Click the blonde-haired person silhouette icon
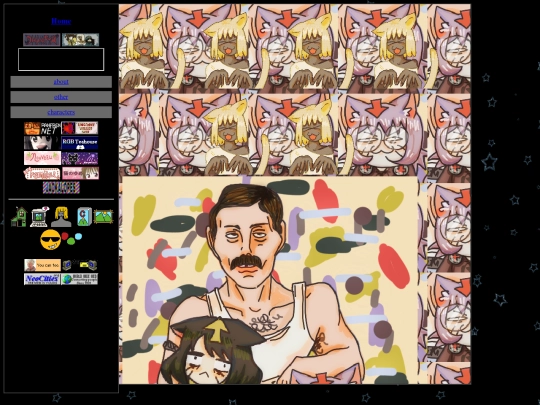Image resolution: width=540 pixels, height=405 pixels. point(61,217)
